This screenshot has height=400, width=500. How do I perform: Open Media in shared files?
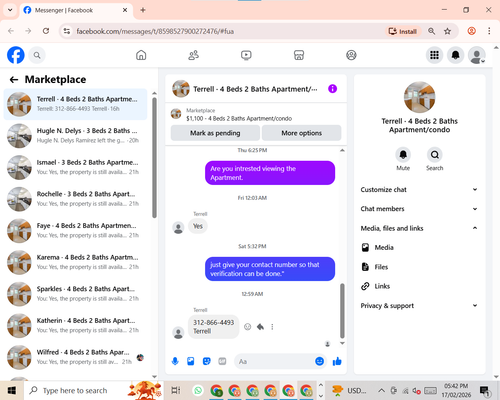(x=419, y=248)
